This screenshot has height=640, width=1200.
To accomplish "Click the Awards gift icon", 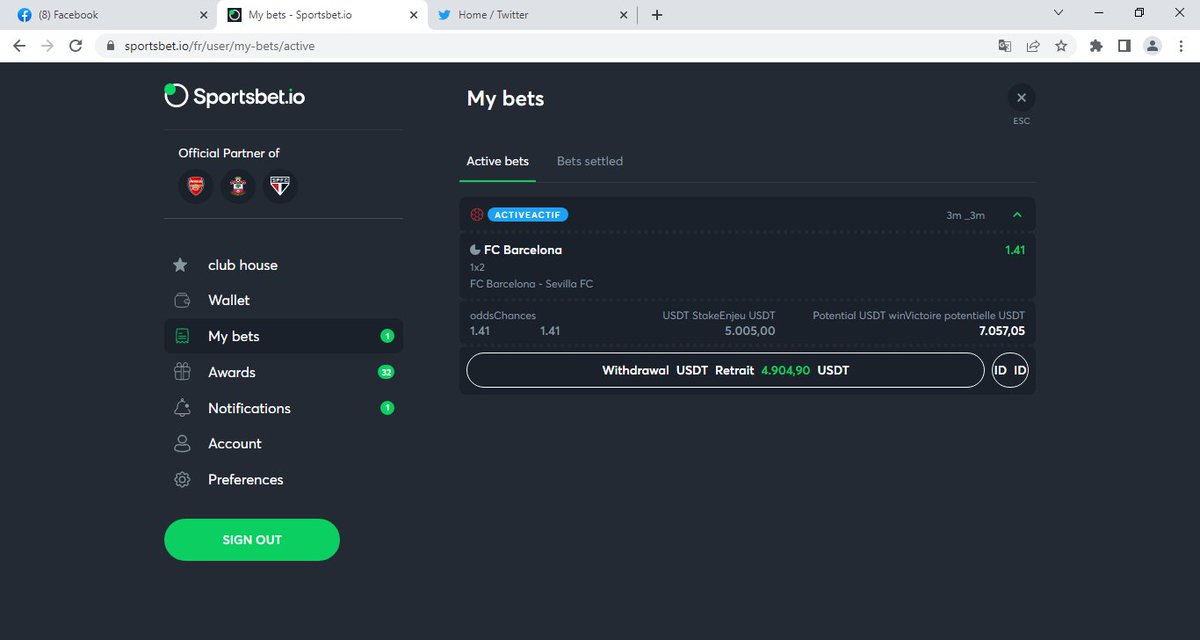I will pyautogui.click(x=182, y=372).
